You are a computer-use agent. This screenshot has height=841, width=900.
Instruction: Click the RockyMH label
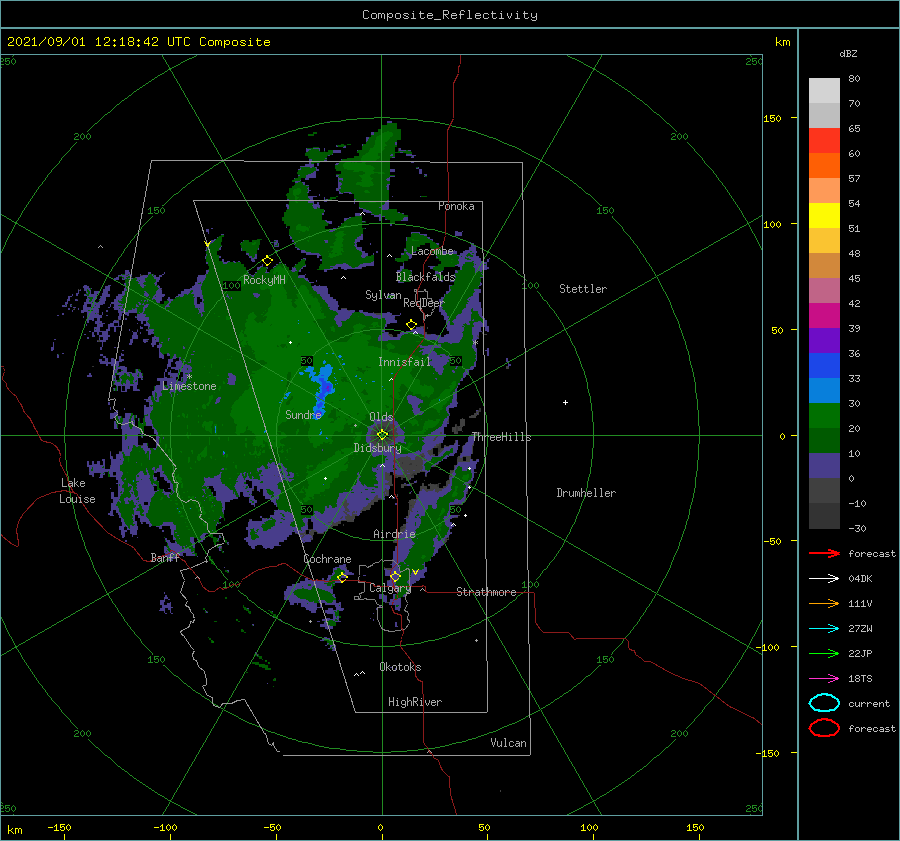coord(265,280)
